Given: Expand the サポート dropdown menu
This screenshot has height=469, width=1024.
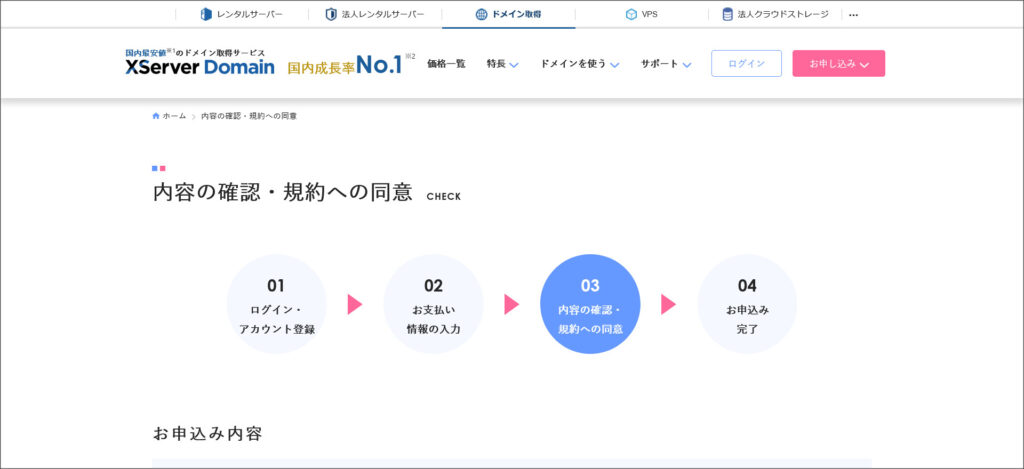Looking at the screenshot, I should [x=666, y=64].
